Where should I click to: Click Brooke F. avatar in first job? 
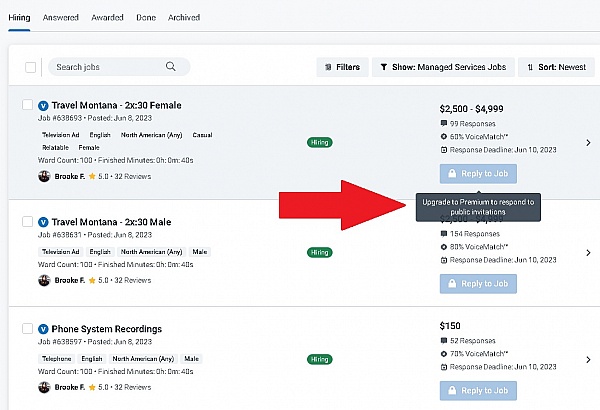44,176
